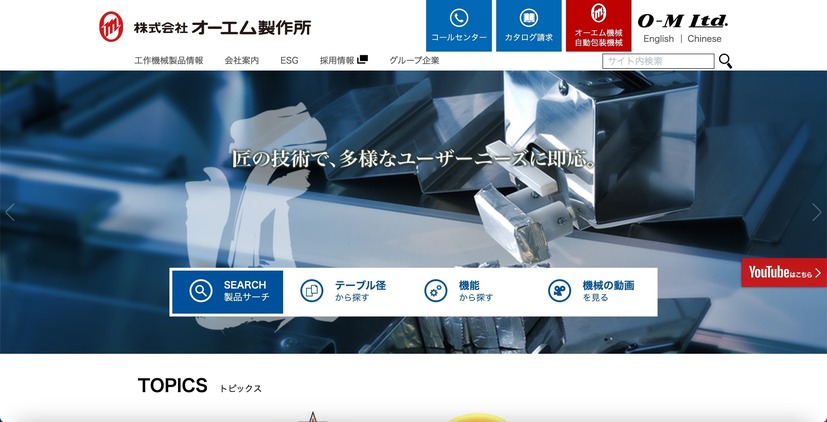
Task: Click the magnifying glass search icon
Action: pos(725,61)
